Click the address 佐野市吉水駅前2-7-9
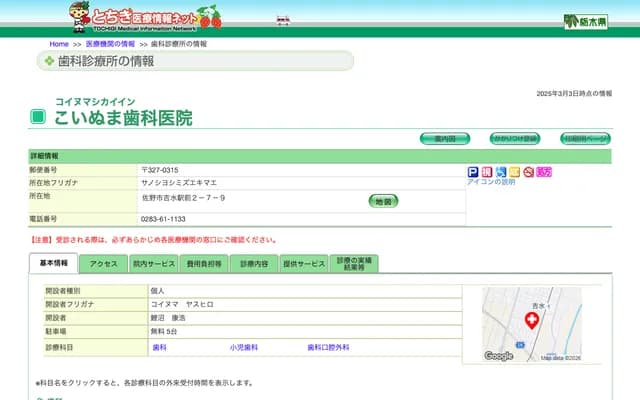Image resolution: width=640 pixels, height=400 pixels. 183,198
